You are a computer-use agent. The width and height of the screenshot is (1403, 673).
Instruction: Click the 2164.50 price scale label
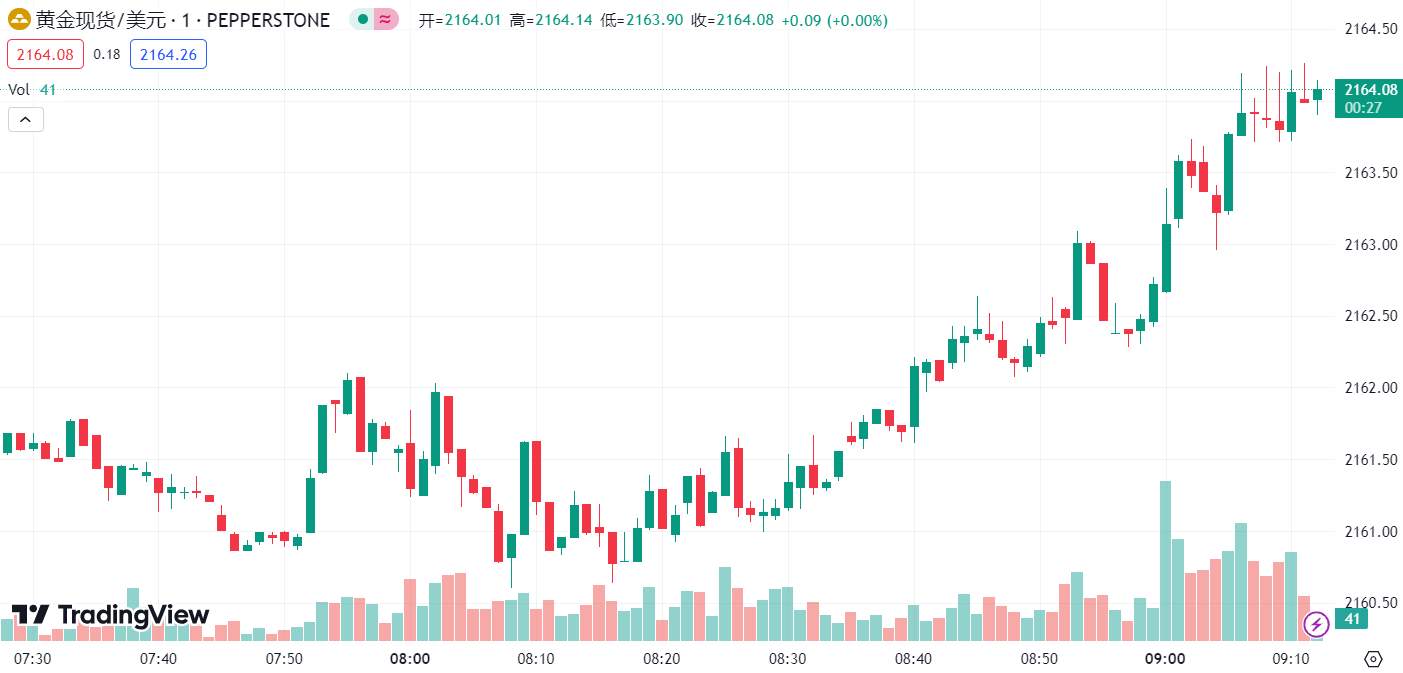[x=1369, y=29]
